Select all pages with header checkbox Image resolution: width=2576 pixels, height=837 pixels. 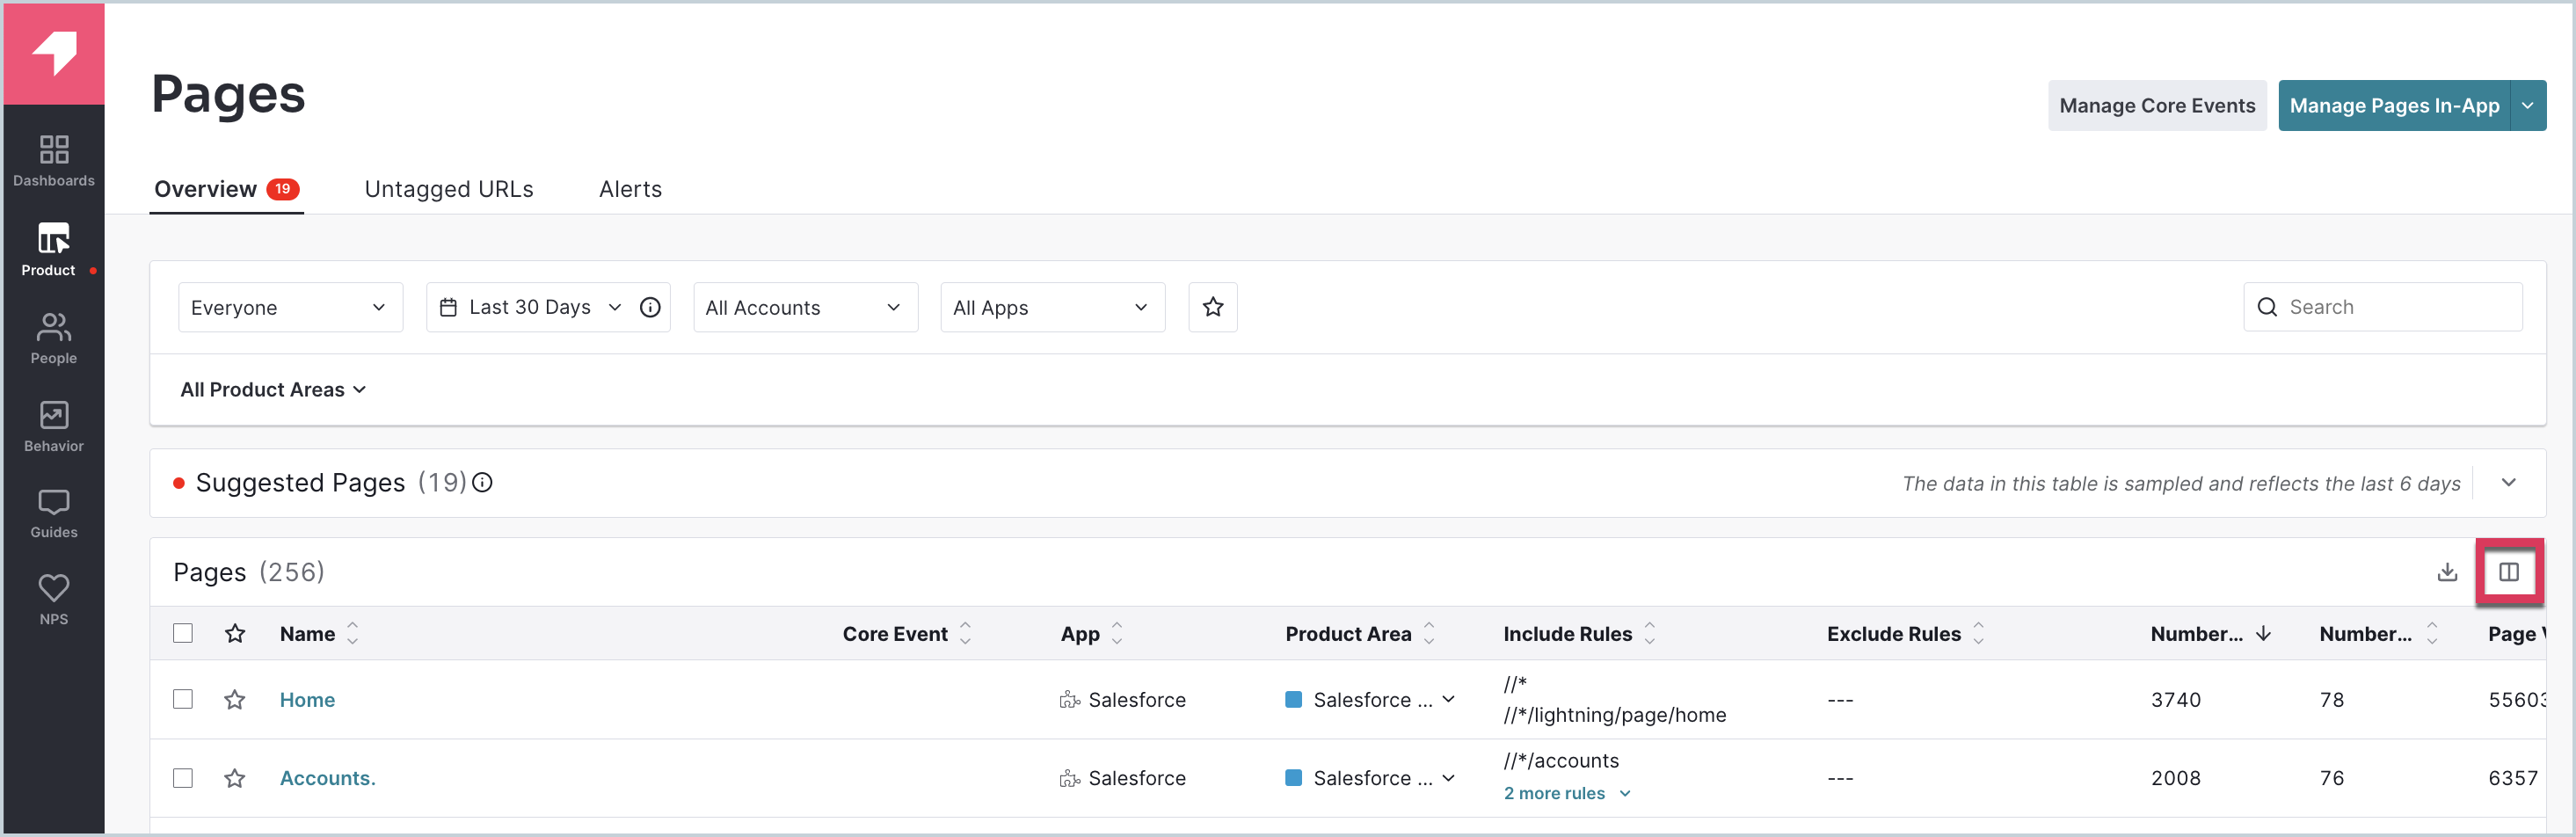tap(183, 633)
